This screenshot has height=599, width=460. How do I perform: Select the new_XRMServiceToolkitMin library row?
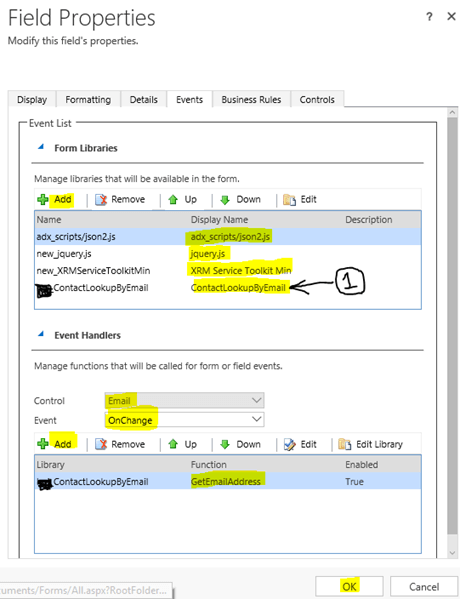(228, 270)
